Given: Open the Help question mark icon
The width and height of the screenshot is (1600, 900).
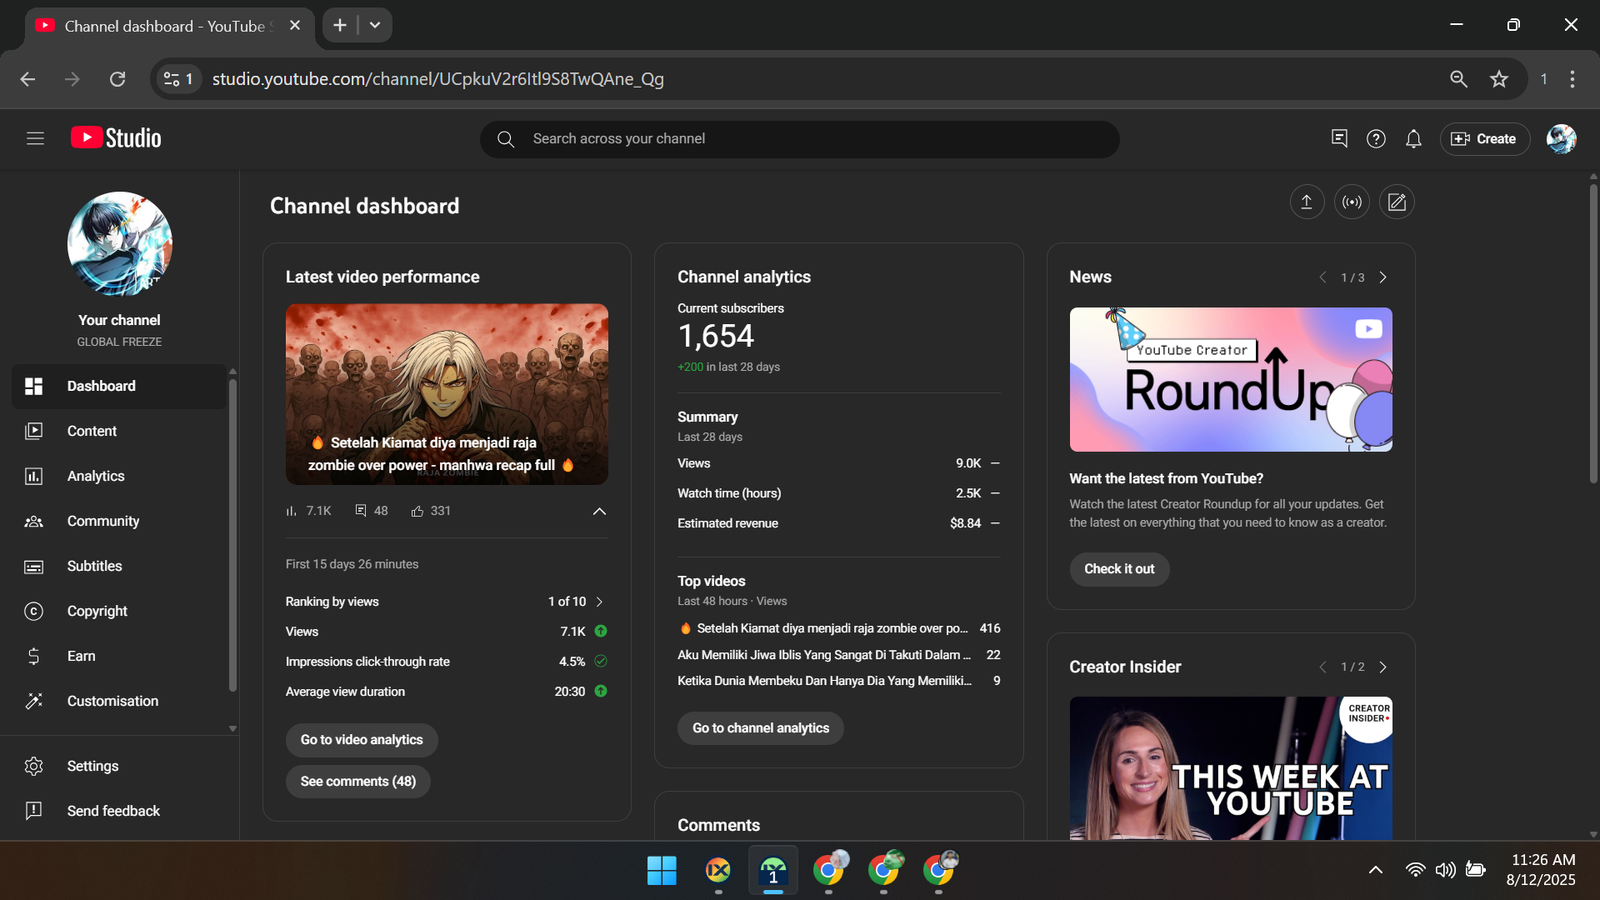Looking at the screenshot, I should coord(1376,139).
